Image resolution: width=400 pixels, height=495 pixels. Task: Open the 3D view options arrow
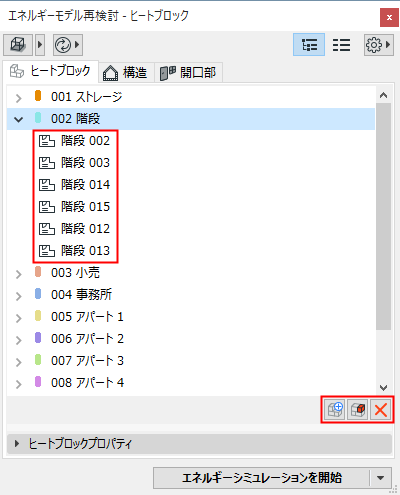[40, 45]
